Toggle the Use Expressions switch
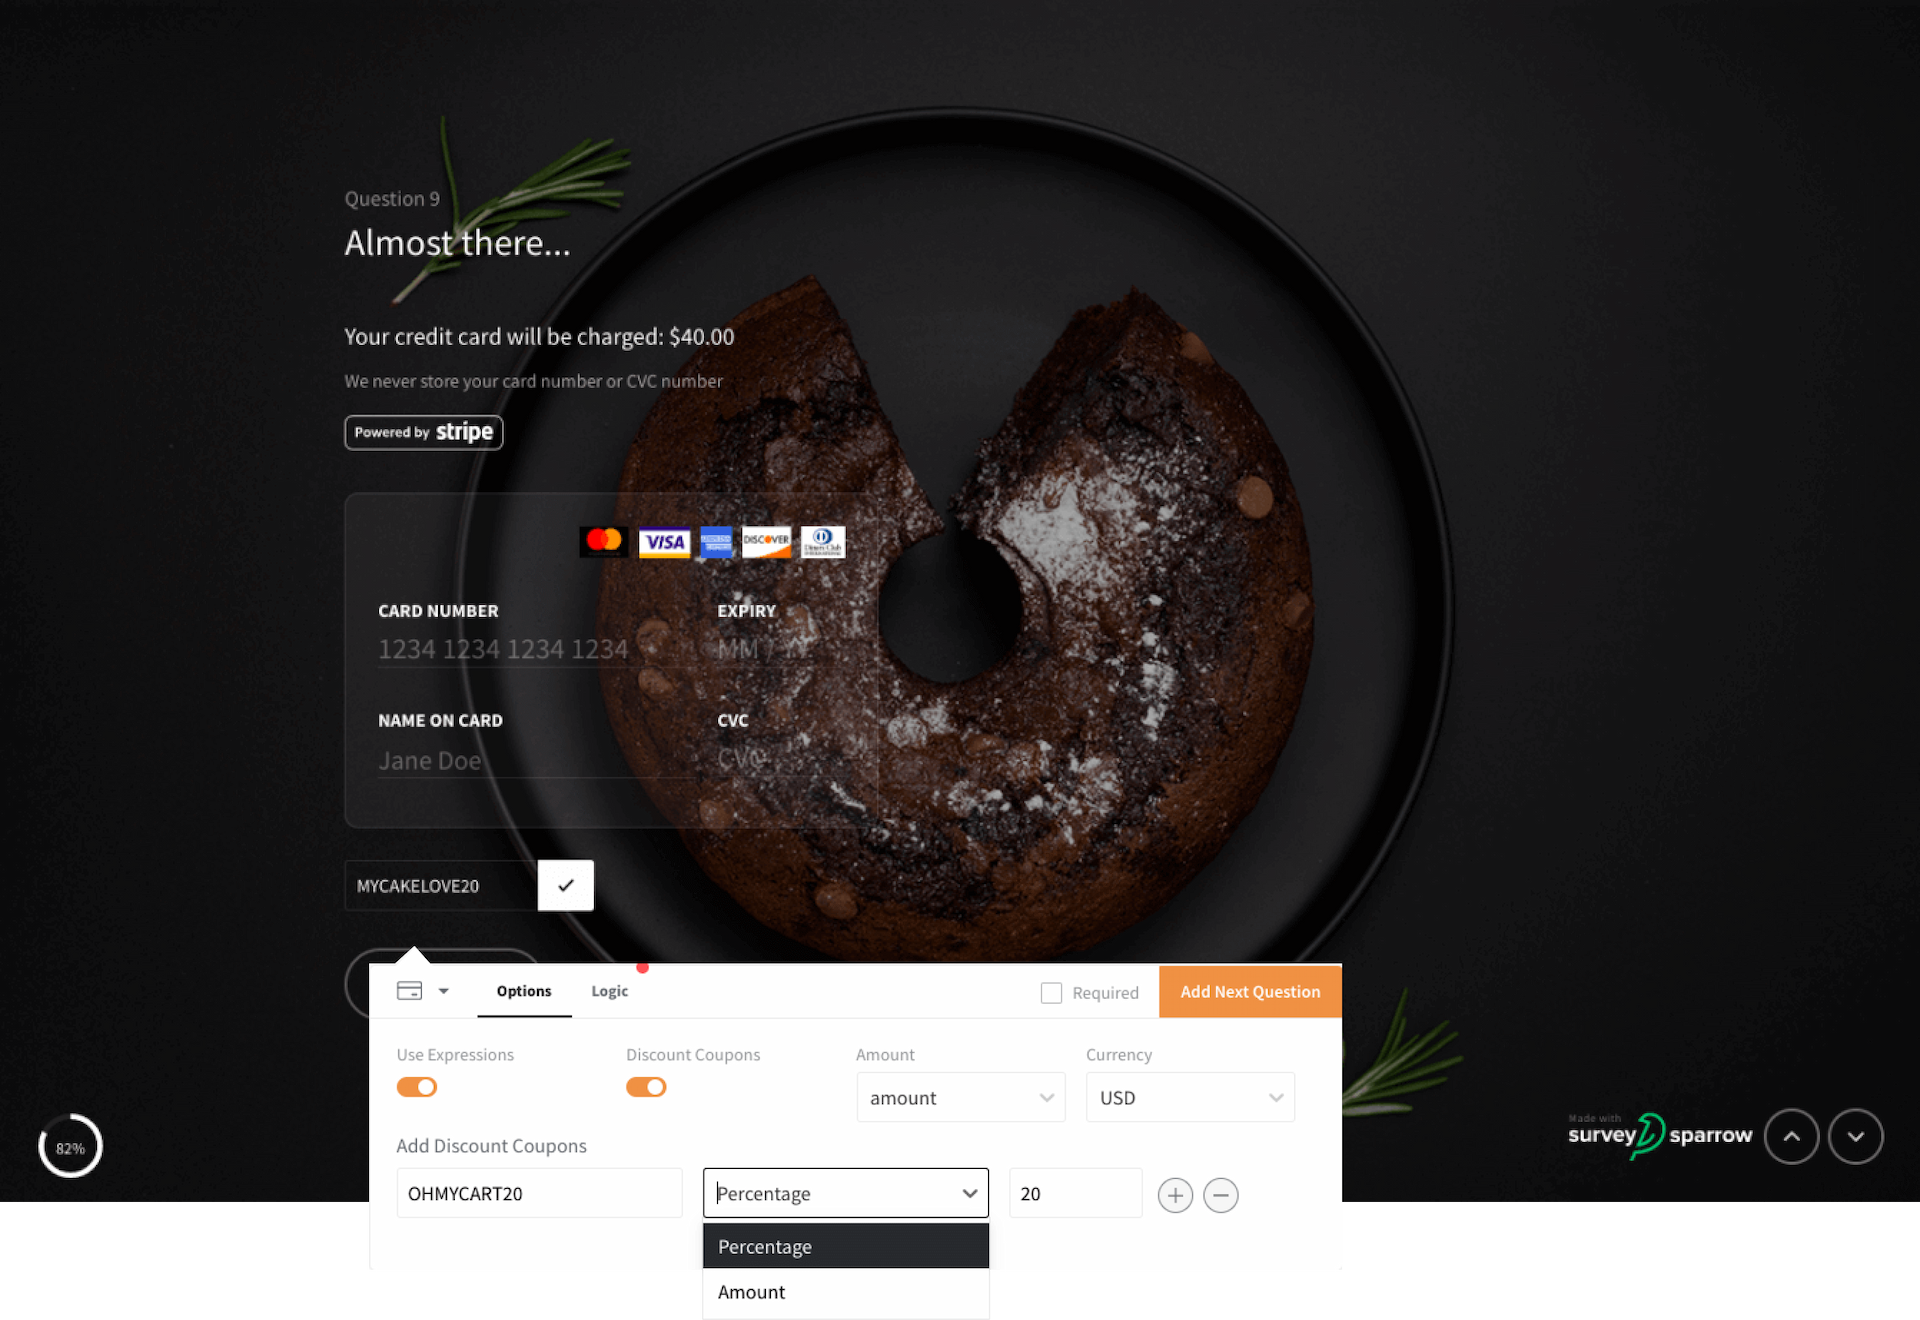 (419, 1087)
